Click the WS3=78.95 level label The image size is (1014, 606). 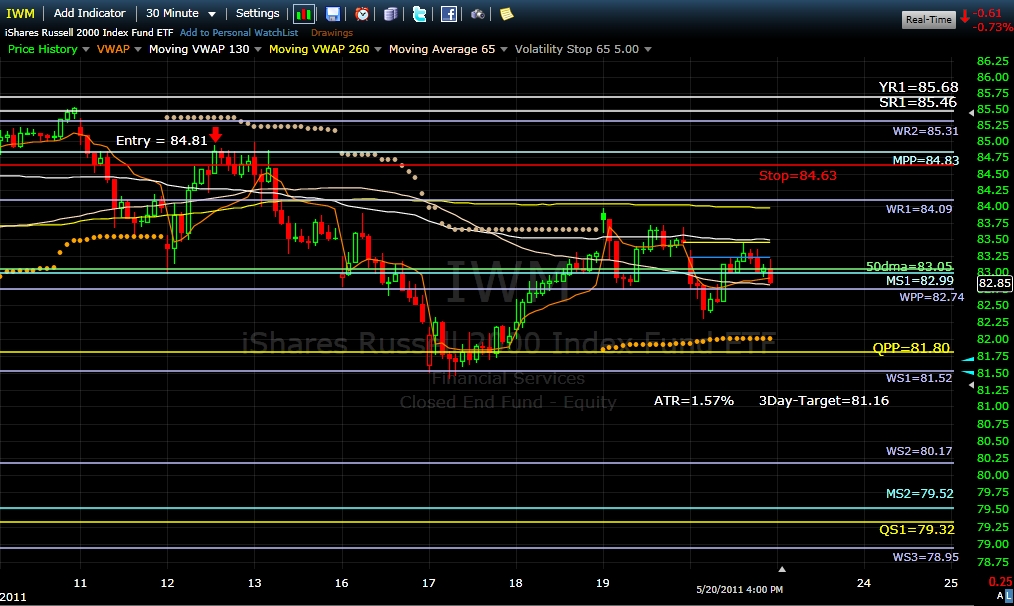pyautogui.click(x=925, y=557)
